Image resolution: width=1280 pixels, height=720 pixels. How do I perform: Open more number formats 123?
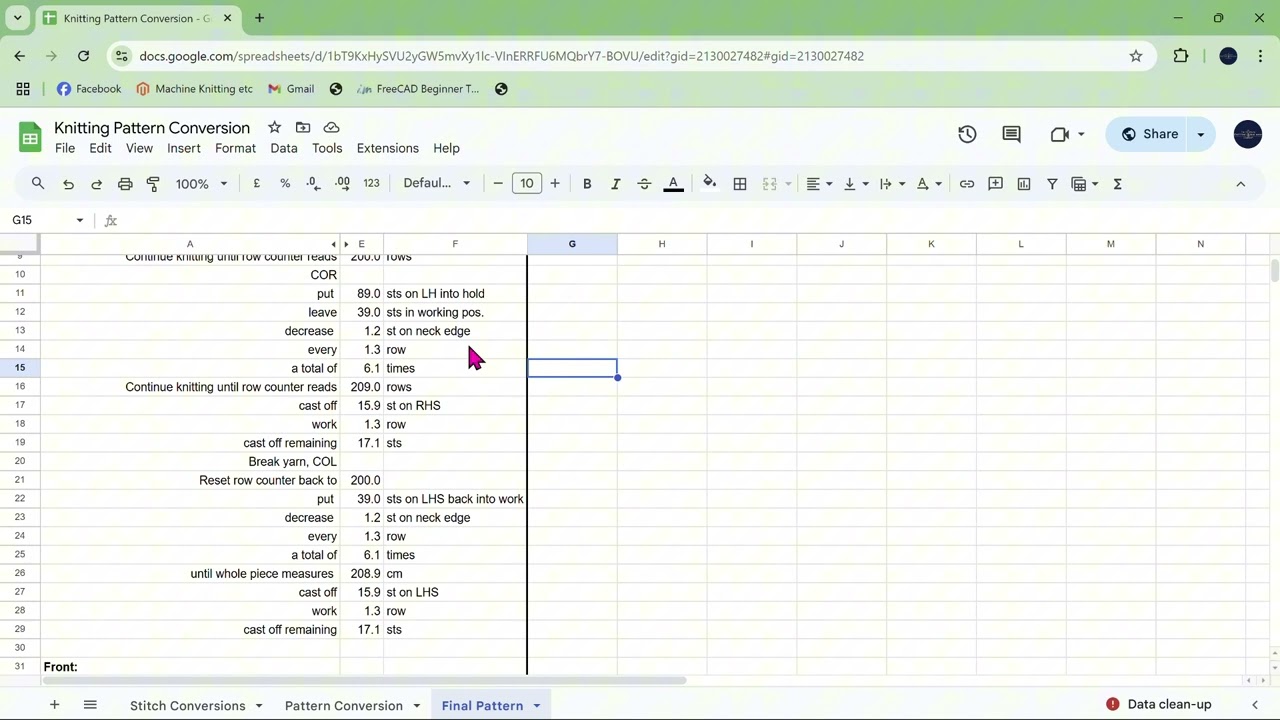click(x=371, y=184)
